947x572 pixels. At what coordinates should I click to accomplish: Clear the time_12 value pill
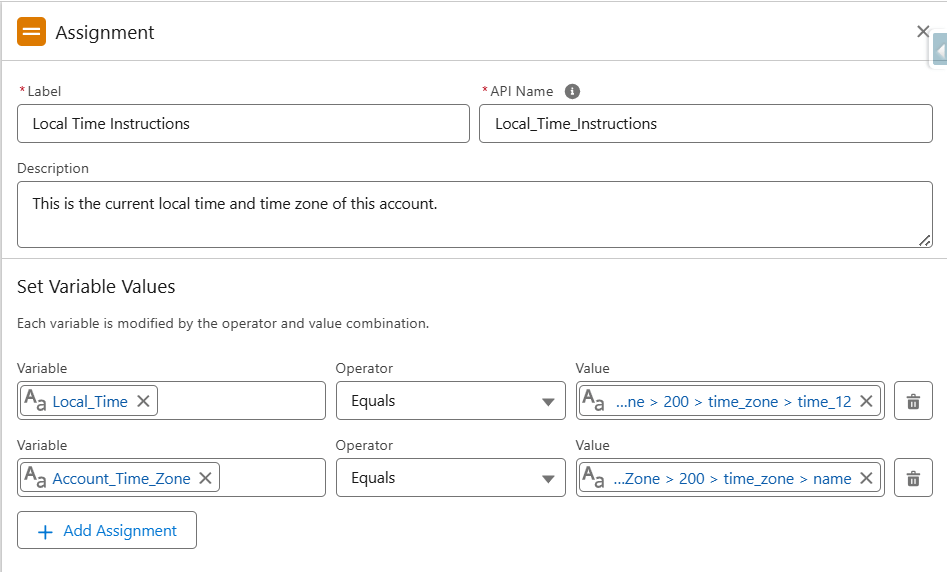[866, 401]
